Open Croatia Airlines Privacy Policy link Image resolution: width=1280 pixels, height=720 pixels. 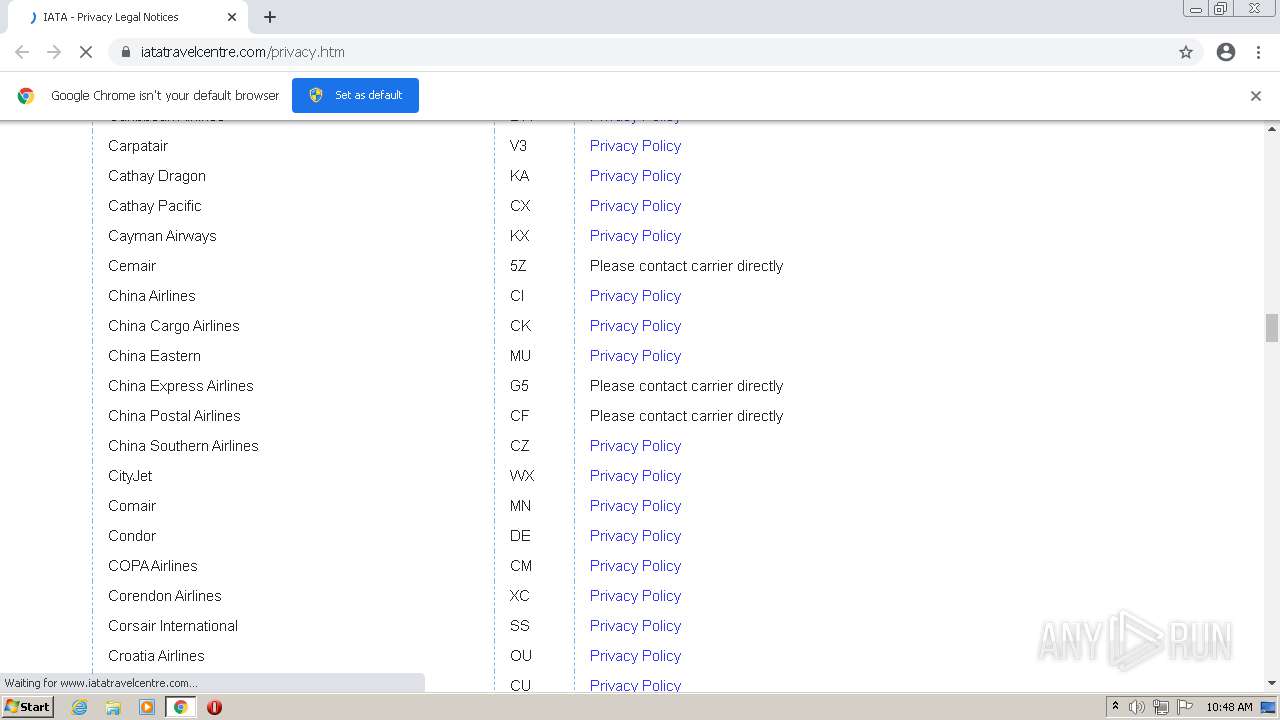[635, 656]
